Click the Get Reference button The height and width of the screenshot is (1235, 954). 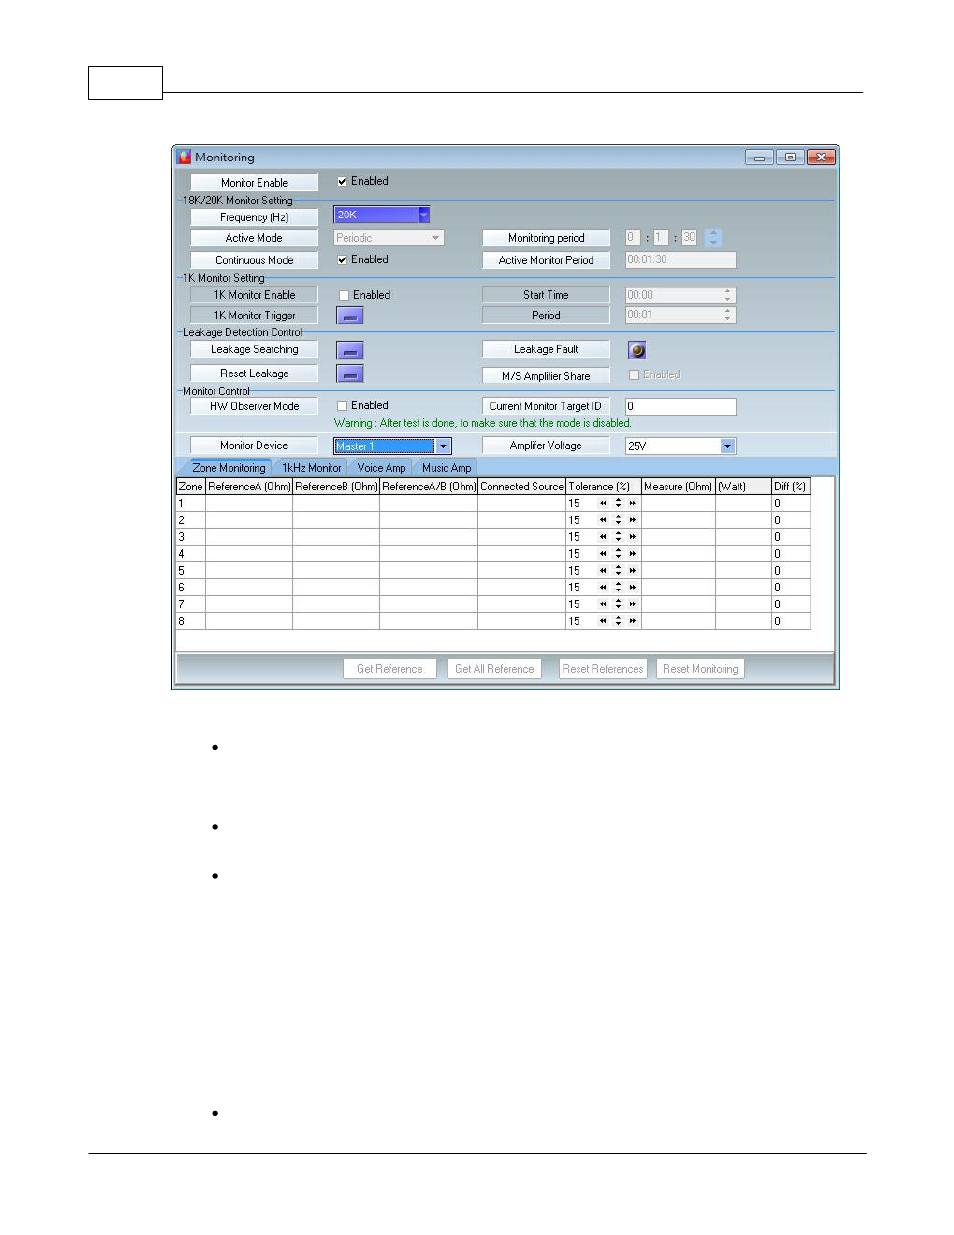coord(390,669)
